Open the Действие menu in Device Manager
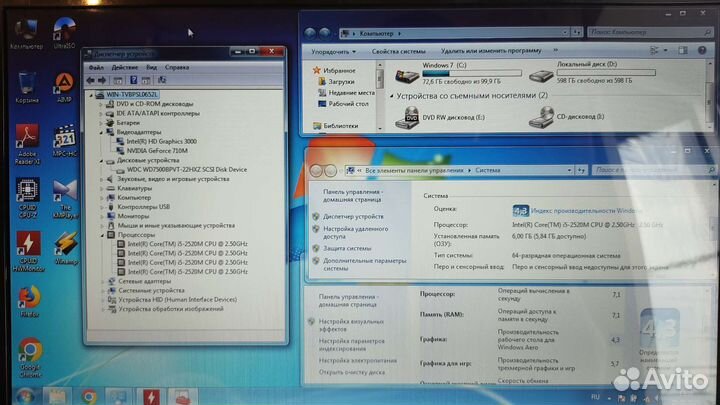 click(124, 68)
